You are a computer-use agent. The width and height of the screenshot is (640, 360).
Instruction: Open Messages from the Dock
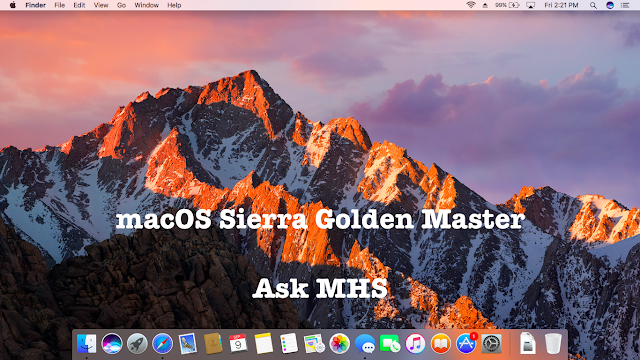pyautogui.click(x=365, y=343)
